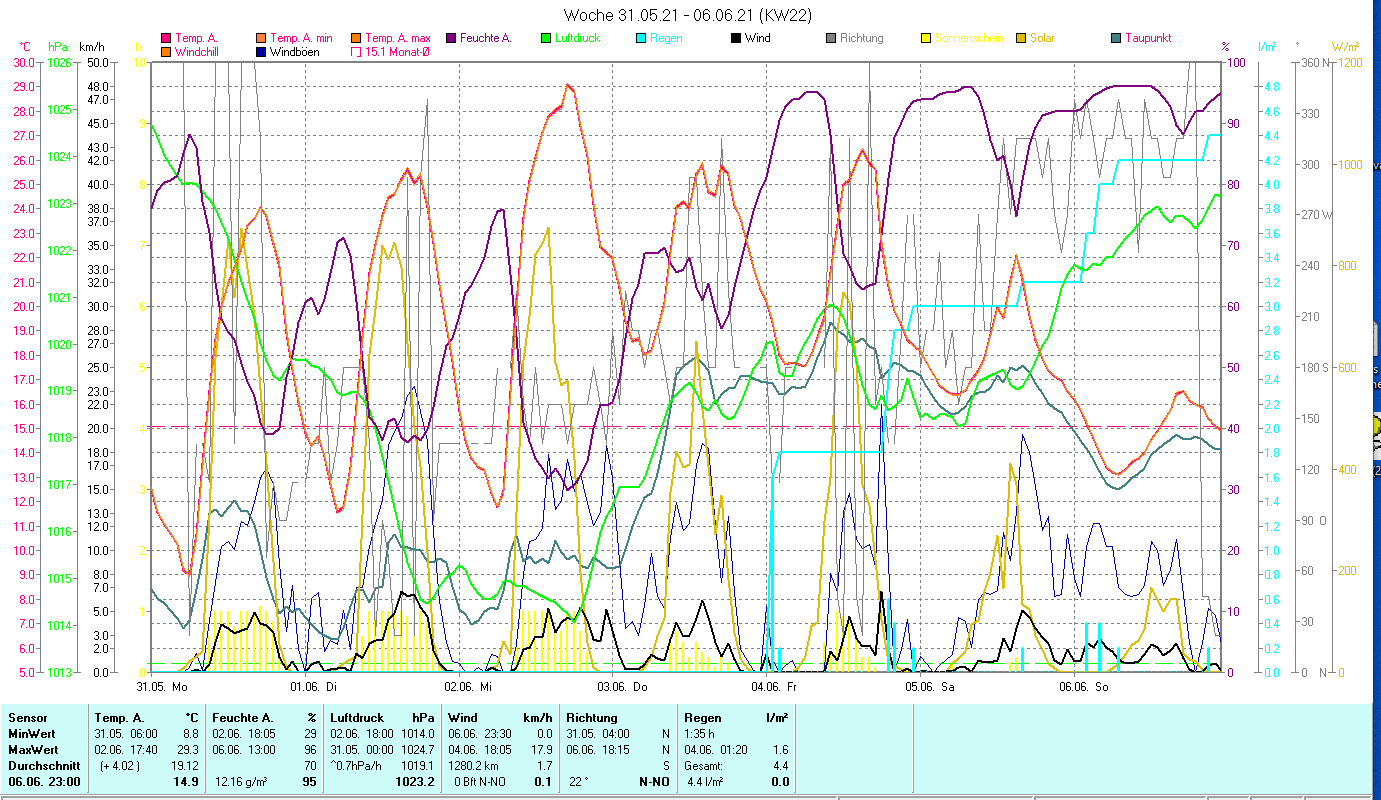The width and height of the screenshot is (1381, 800).
Task: Click the minimum temperature value '8.8'
Action: pyautogui.click(x=190, y=734)
